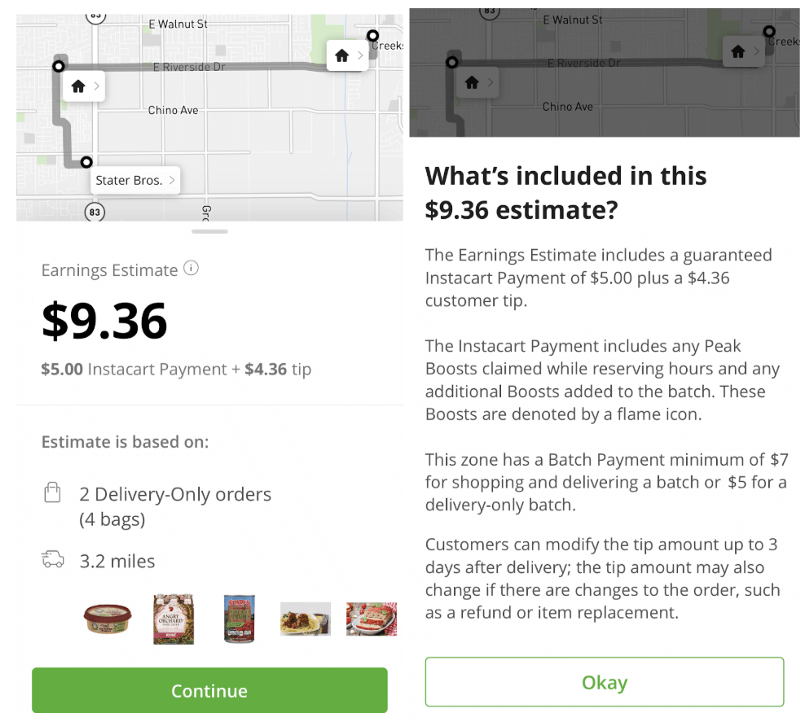The width and height of the screenshot is (800, 721).
Task: Expand the chevron on the bright map's left home marker
Action: click(x=96, y=87)
